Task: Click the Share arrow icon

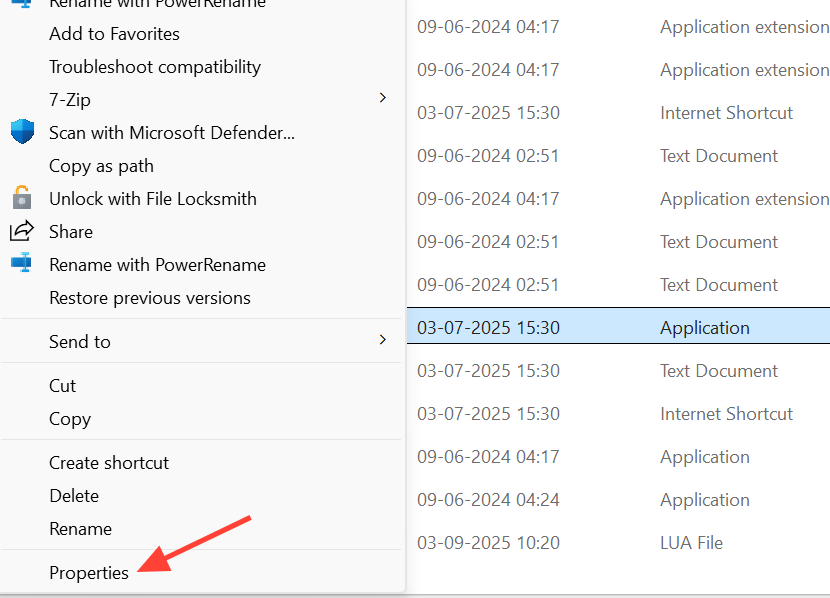Action: click(x=22, y=231)
